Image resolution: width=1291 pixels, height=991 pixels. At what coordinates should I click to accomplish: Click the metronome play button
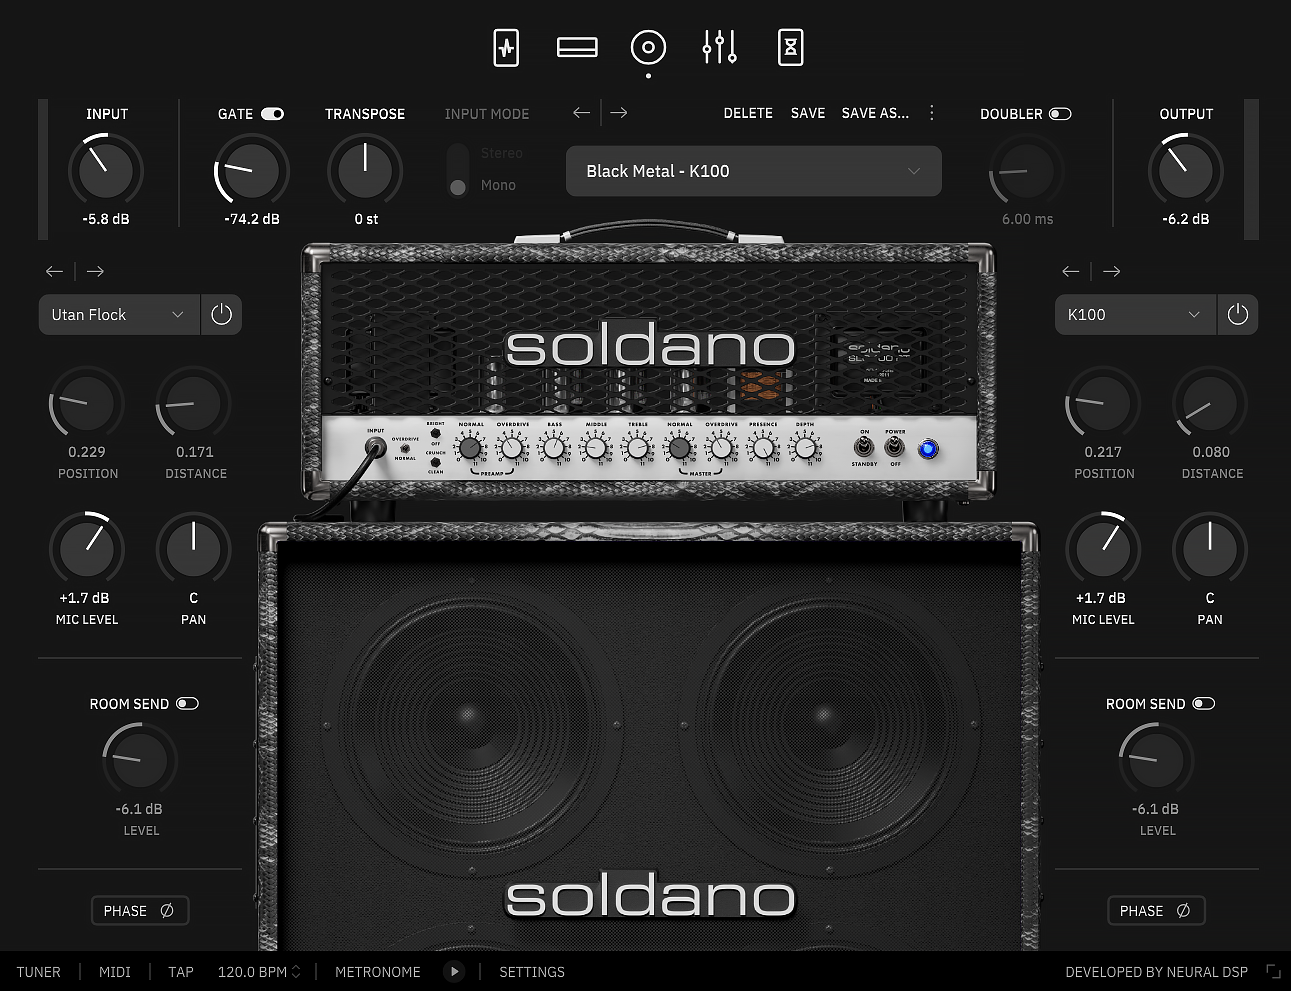[x=454, y=971]
